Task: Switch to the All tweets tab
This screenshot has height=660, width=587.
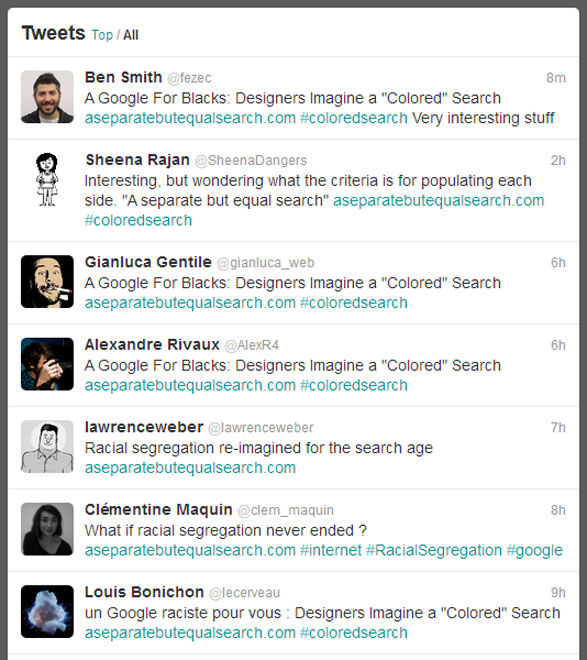Action: pos(131,35)
